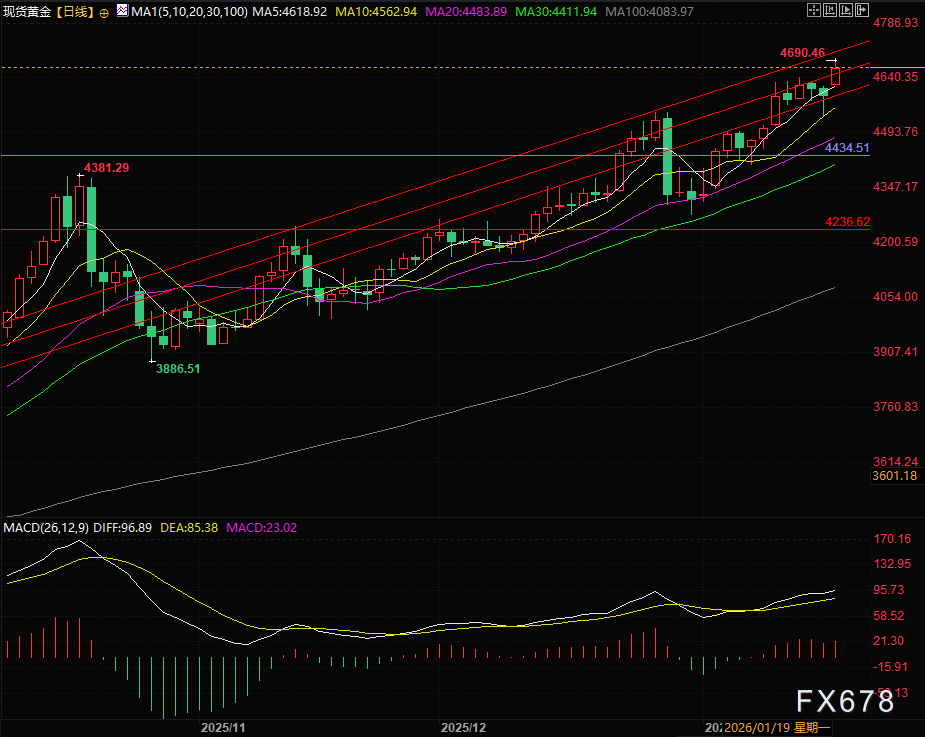Click the 4690.46 high price label

(x=803, y=52)
